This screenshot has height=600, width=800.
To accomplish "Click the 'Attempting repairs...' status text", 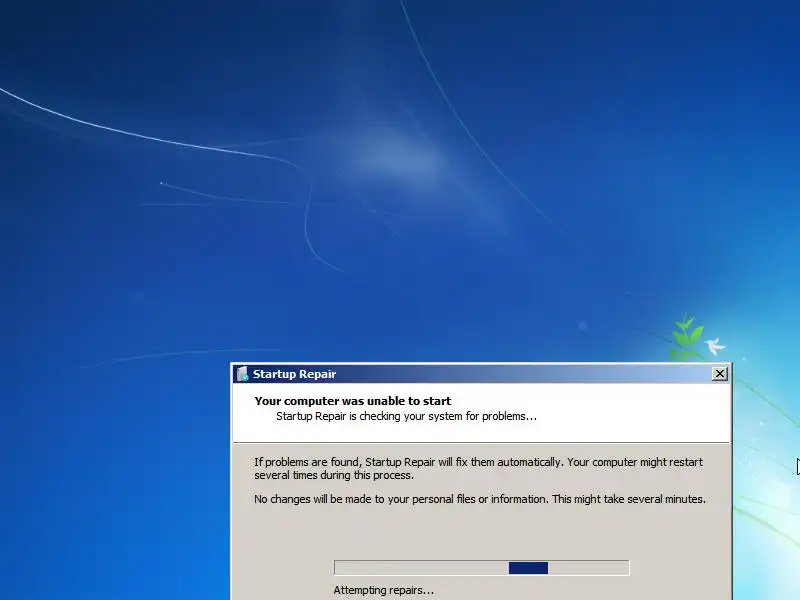I will tap(383, 590).
